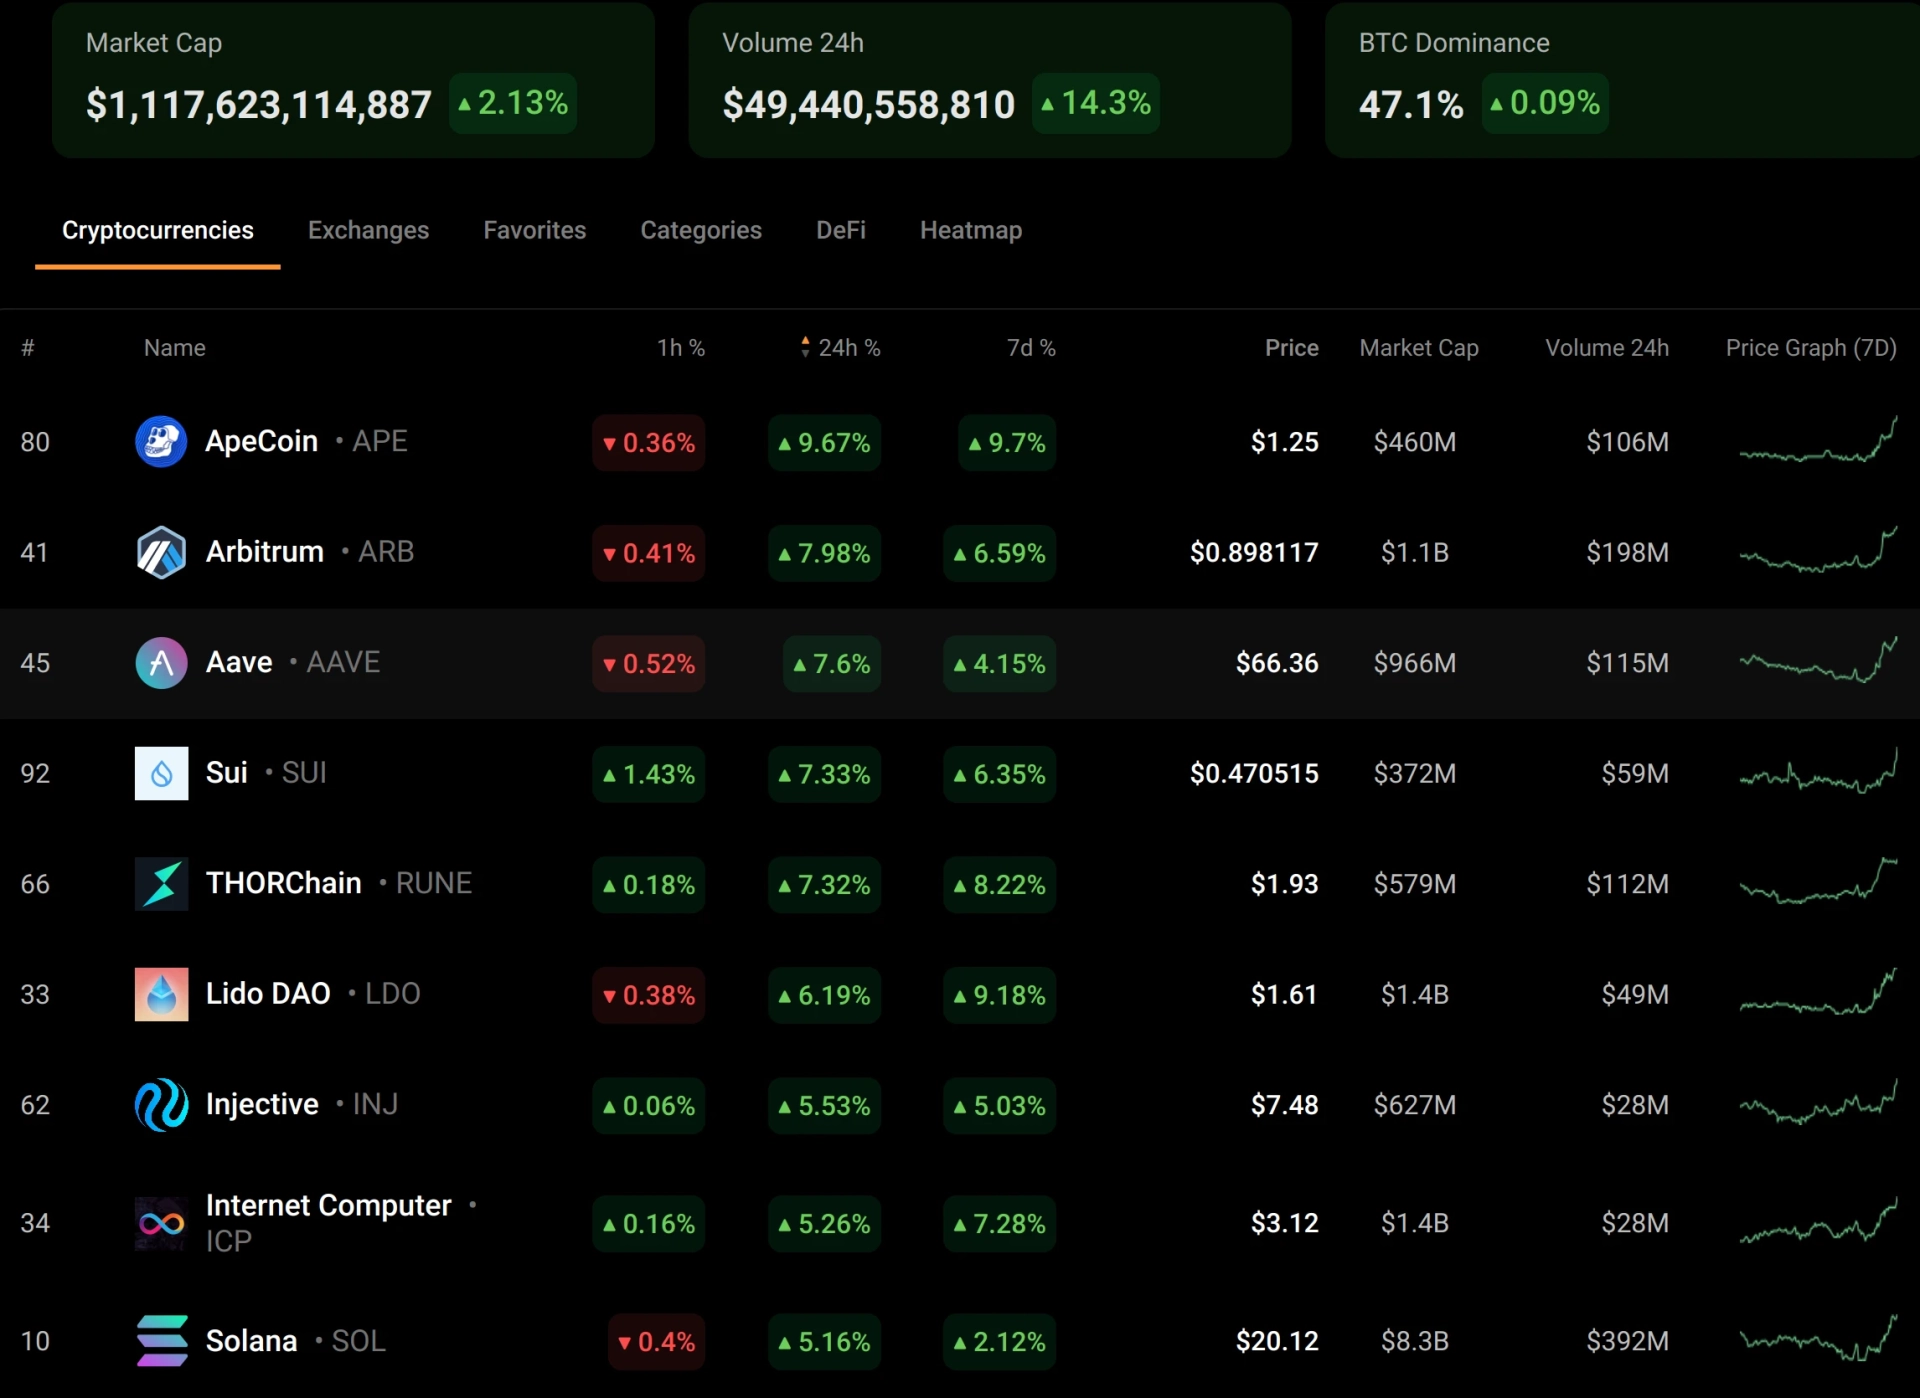Click the Arbitrum logo icon
This screenshot has width=1920, height=1398.
pyautogui.click(x=161, y=552)
